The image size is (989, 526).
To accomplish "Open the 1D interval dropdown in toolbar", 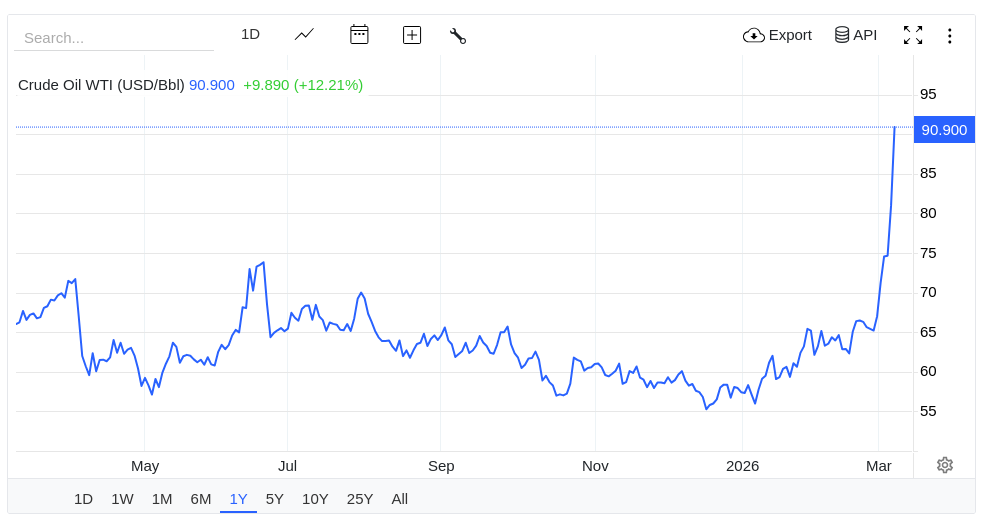I will tap(250, 34).
